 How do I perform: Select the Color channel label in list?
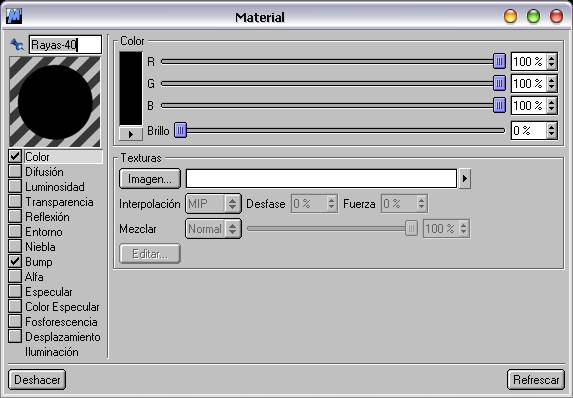pyautogui.click(x=37, y=157)
